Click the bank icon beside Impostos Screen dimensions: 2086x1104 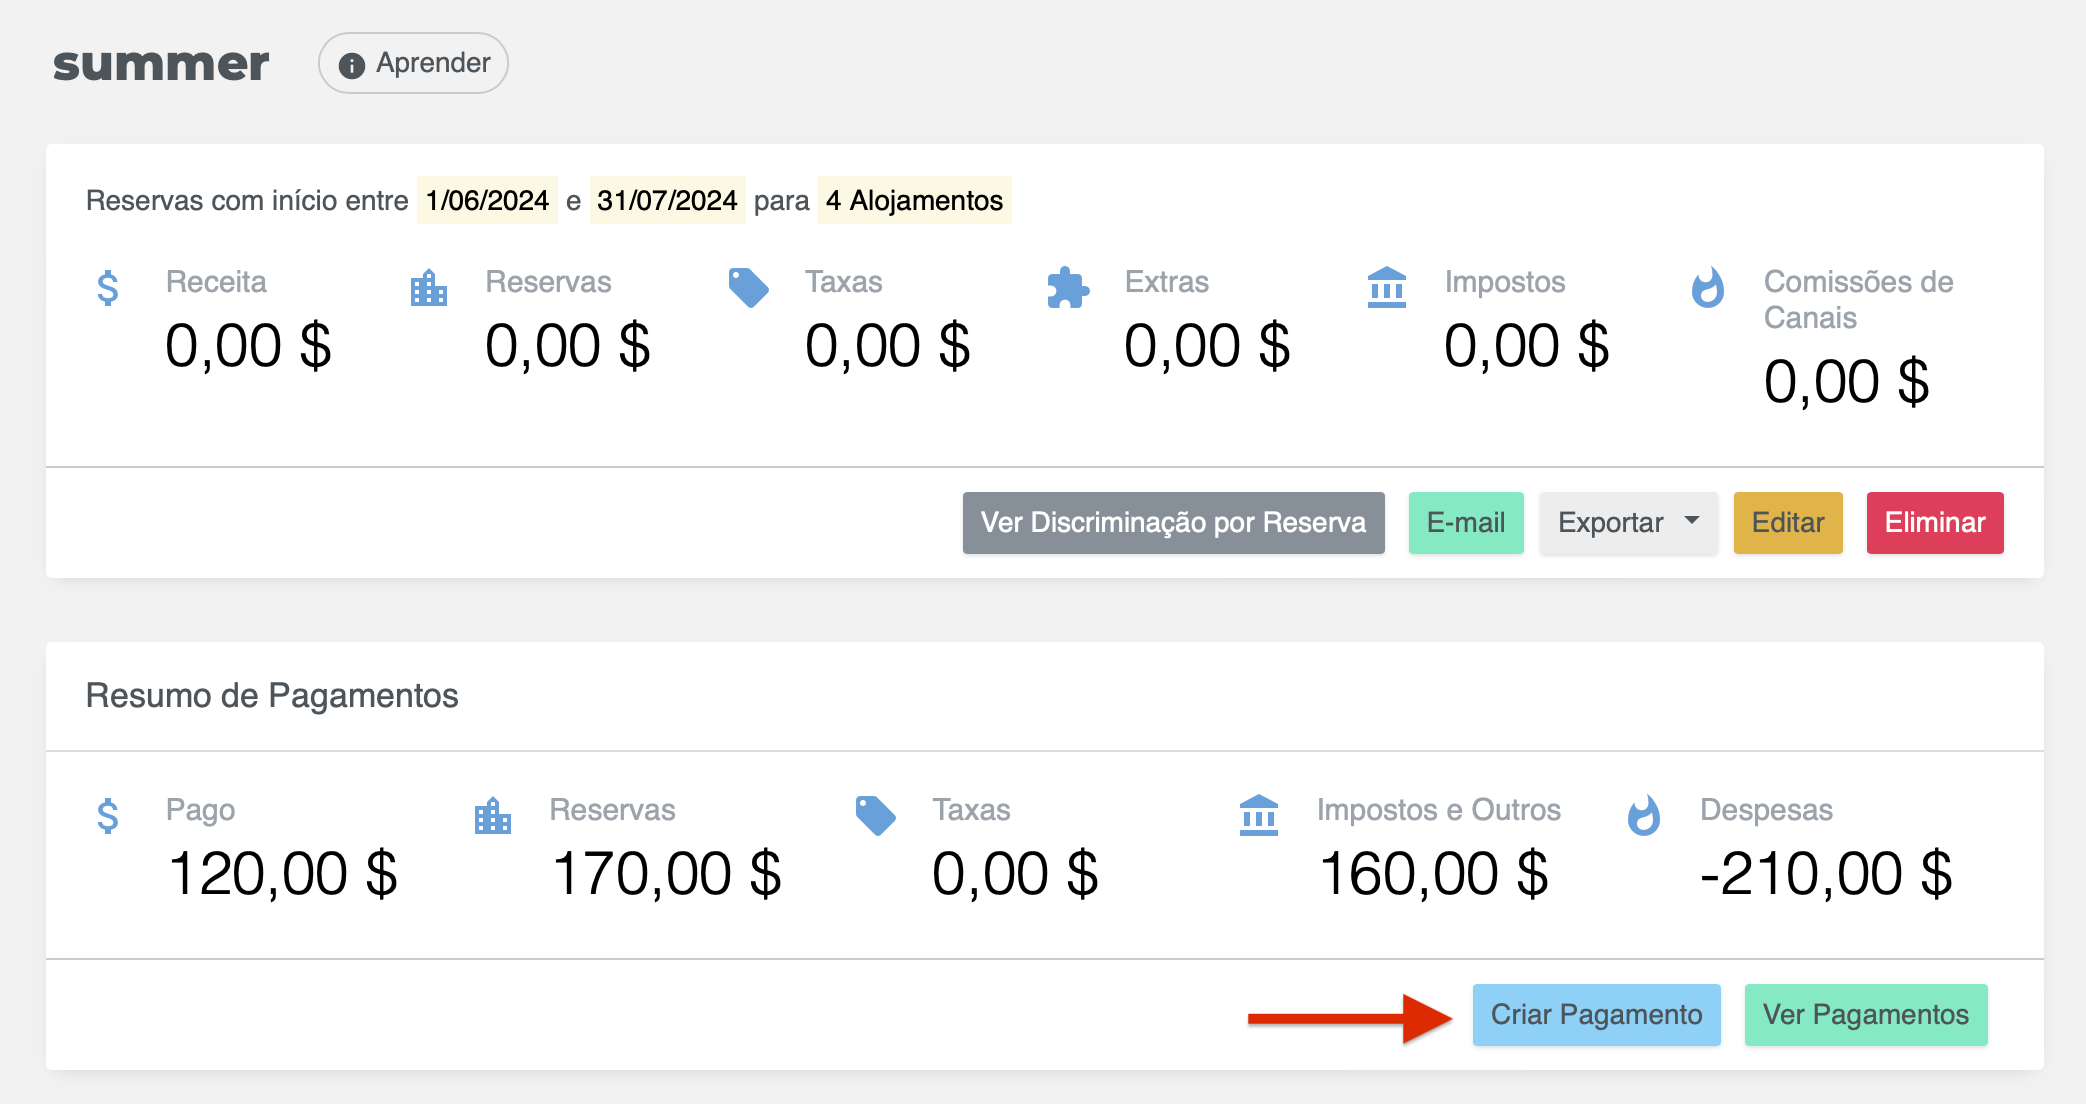click(1387, 288)
